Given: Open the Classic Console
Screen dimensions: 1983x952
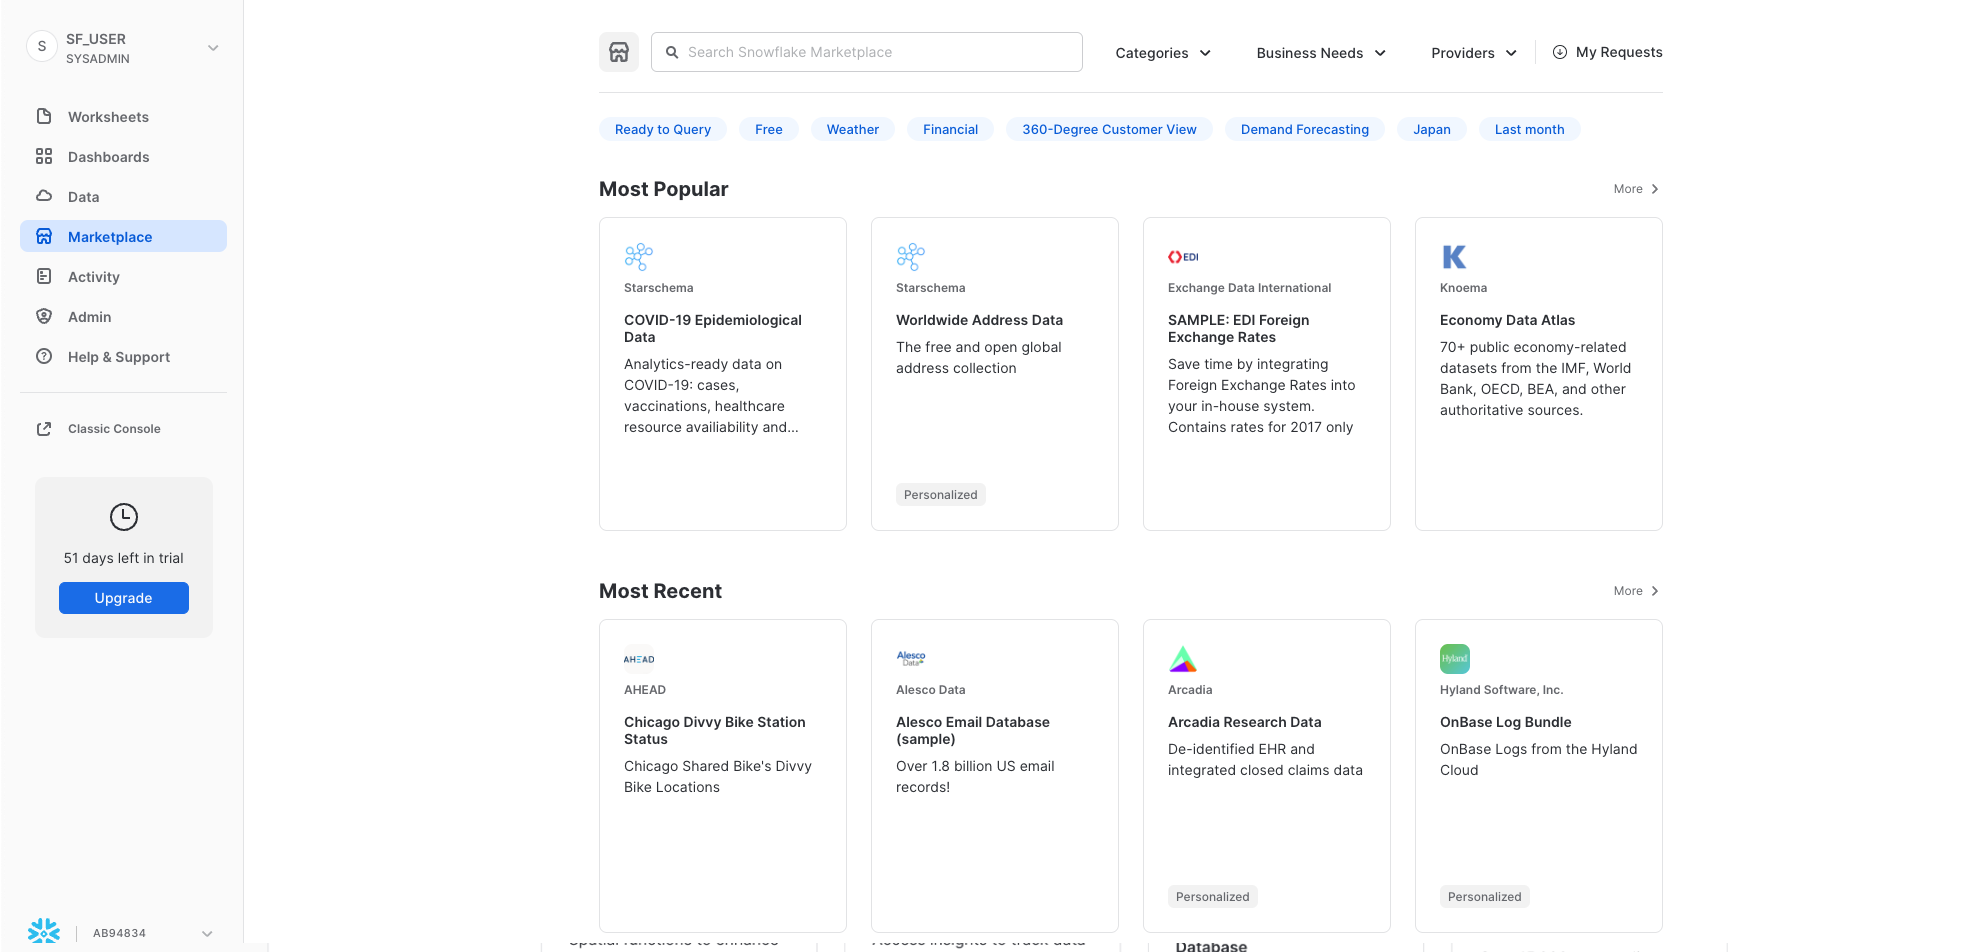Looking at the screenshot, I should coord(113,428).
